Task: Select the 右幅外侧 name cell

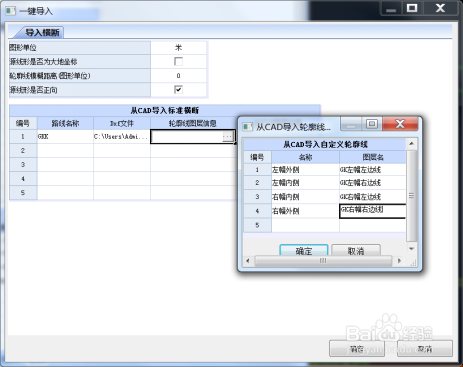Action: point(305,211)
